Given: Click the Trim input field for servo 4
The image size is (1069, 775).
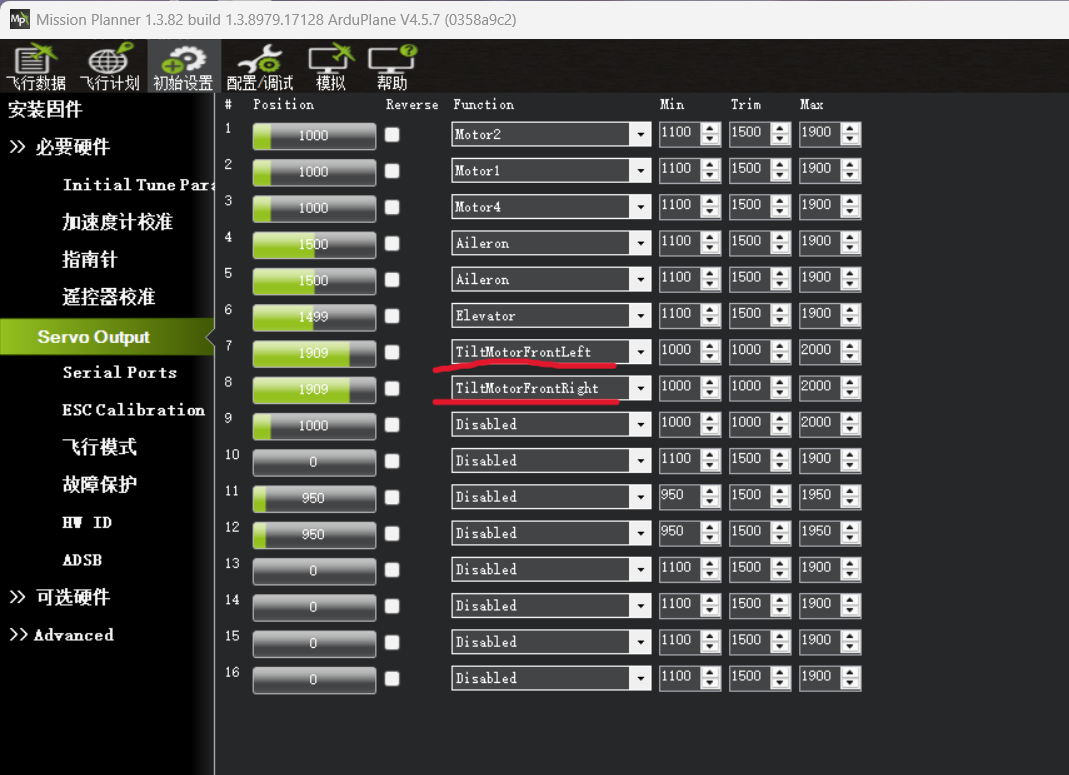Looking at the screenshot, I should (x=748, y=243).
